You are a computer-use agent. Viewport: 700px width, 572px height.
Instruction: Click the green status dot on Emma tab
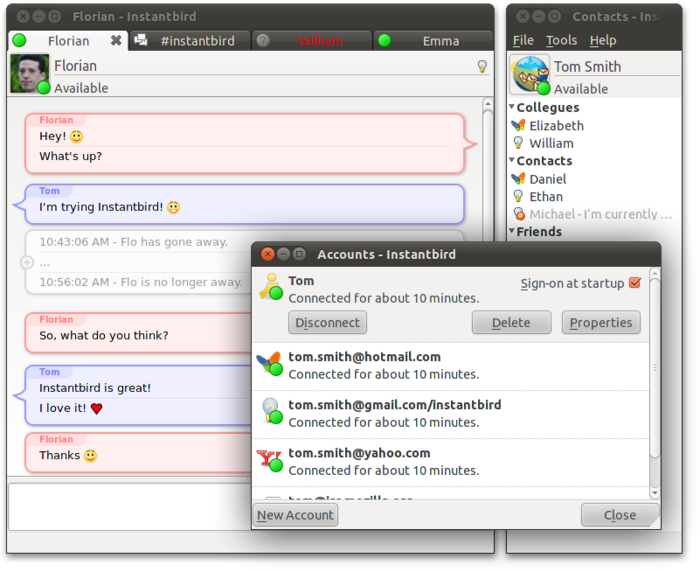click(384, 41)
